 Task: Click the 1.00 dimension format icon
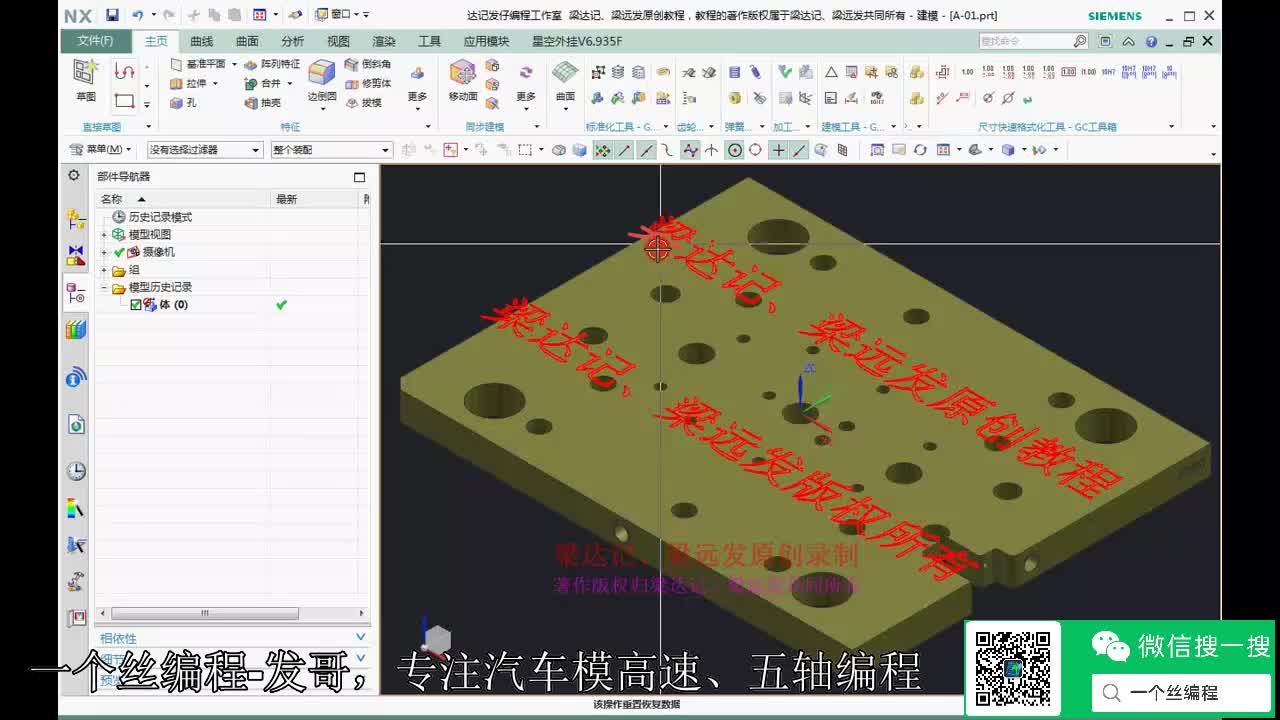tap(967, 72)
